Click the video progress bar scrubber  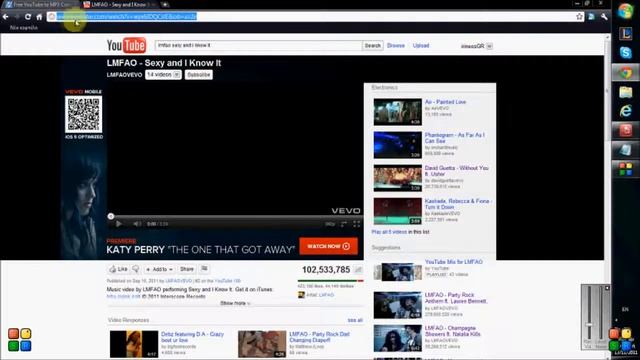point(111,216)
